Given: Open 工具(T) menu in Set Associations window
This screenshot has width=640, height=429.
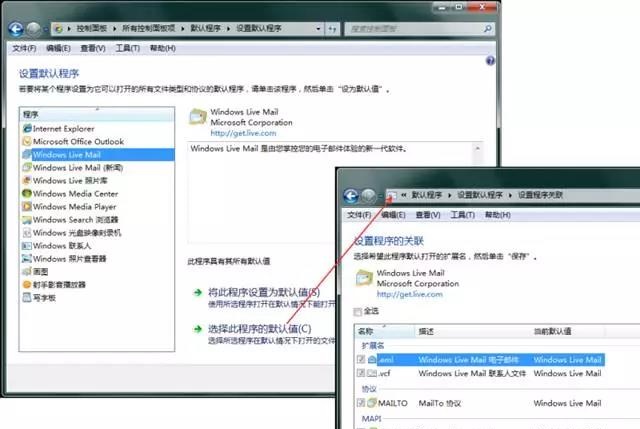Looking at the screenshot, I should click(x=462, y=215).
